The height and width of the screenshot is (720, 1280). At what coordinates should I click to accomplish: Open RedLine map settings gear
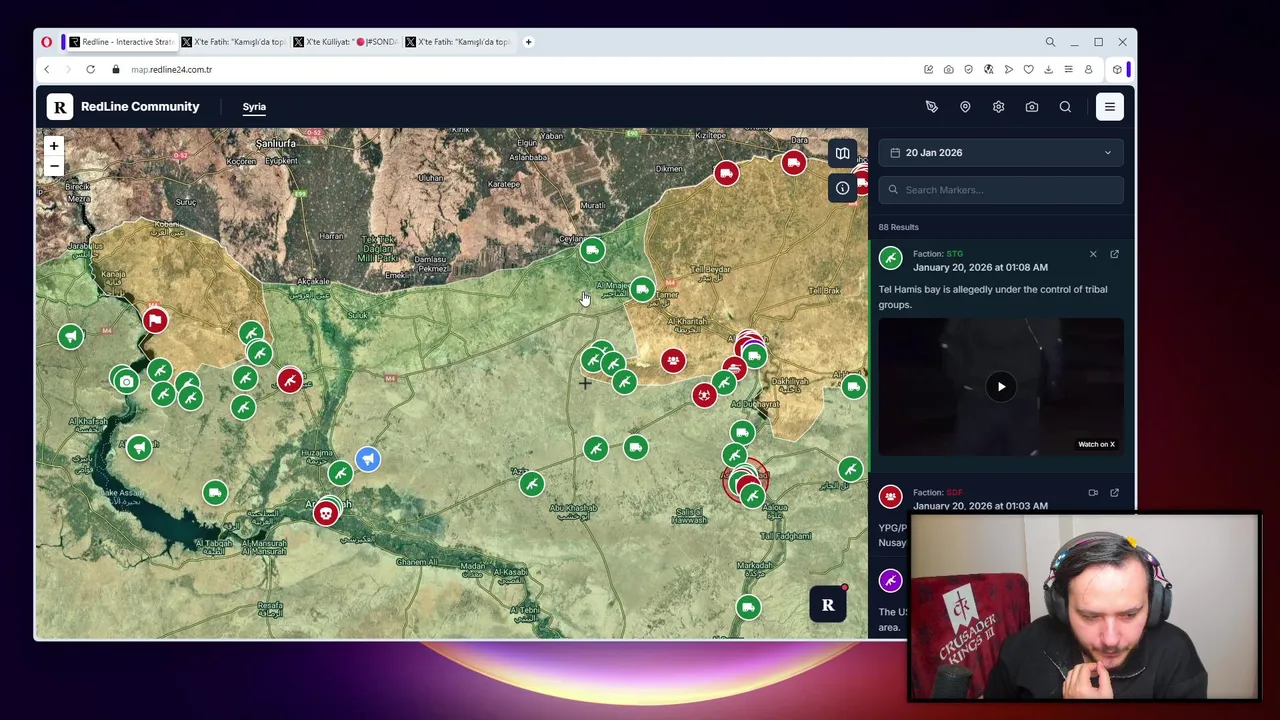(x=998, y=107)
